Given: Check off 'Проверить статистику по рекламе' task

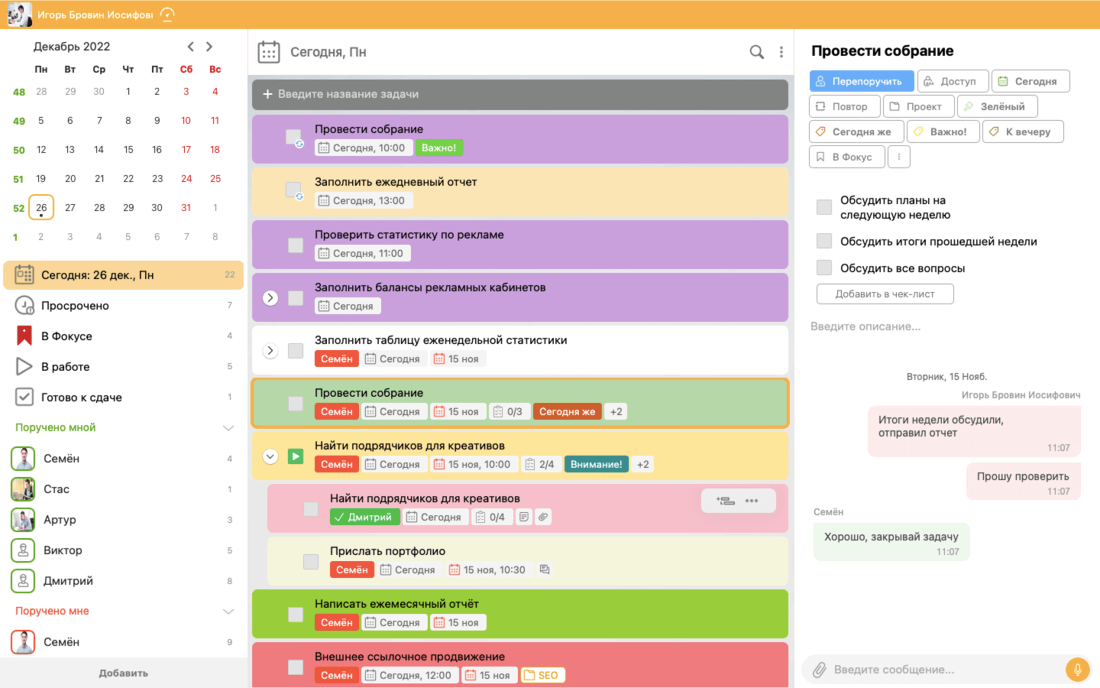Looking at the screenshot, I should (x=295, y=245).
